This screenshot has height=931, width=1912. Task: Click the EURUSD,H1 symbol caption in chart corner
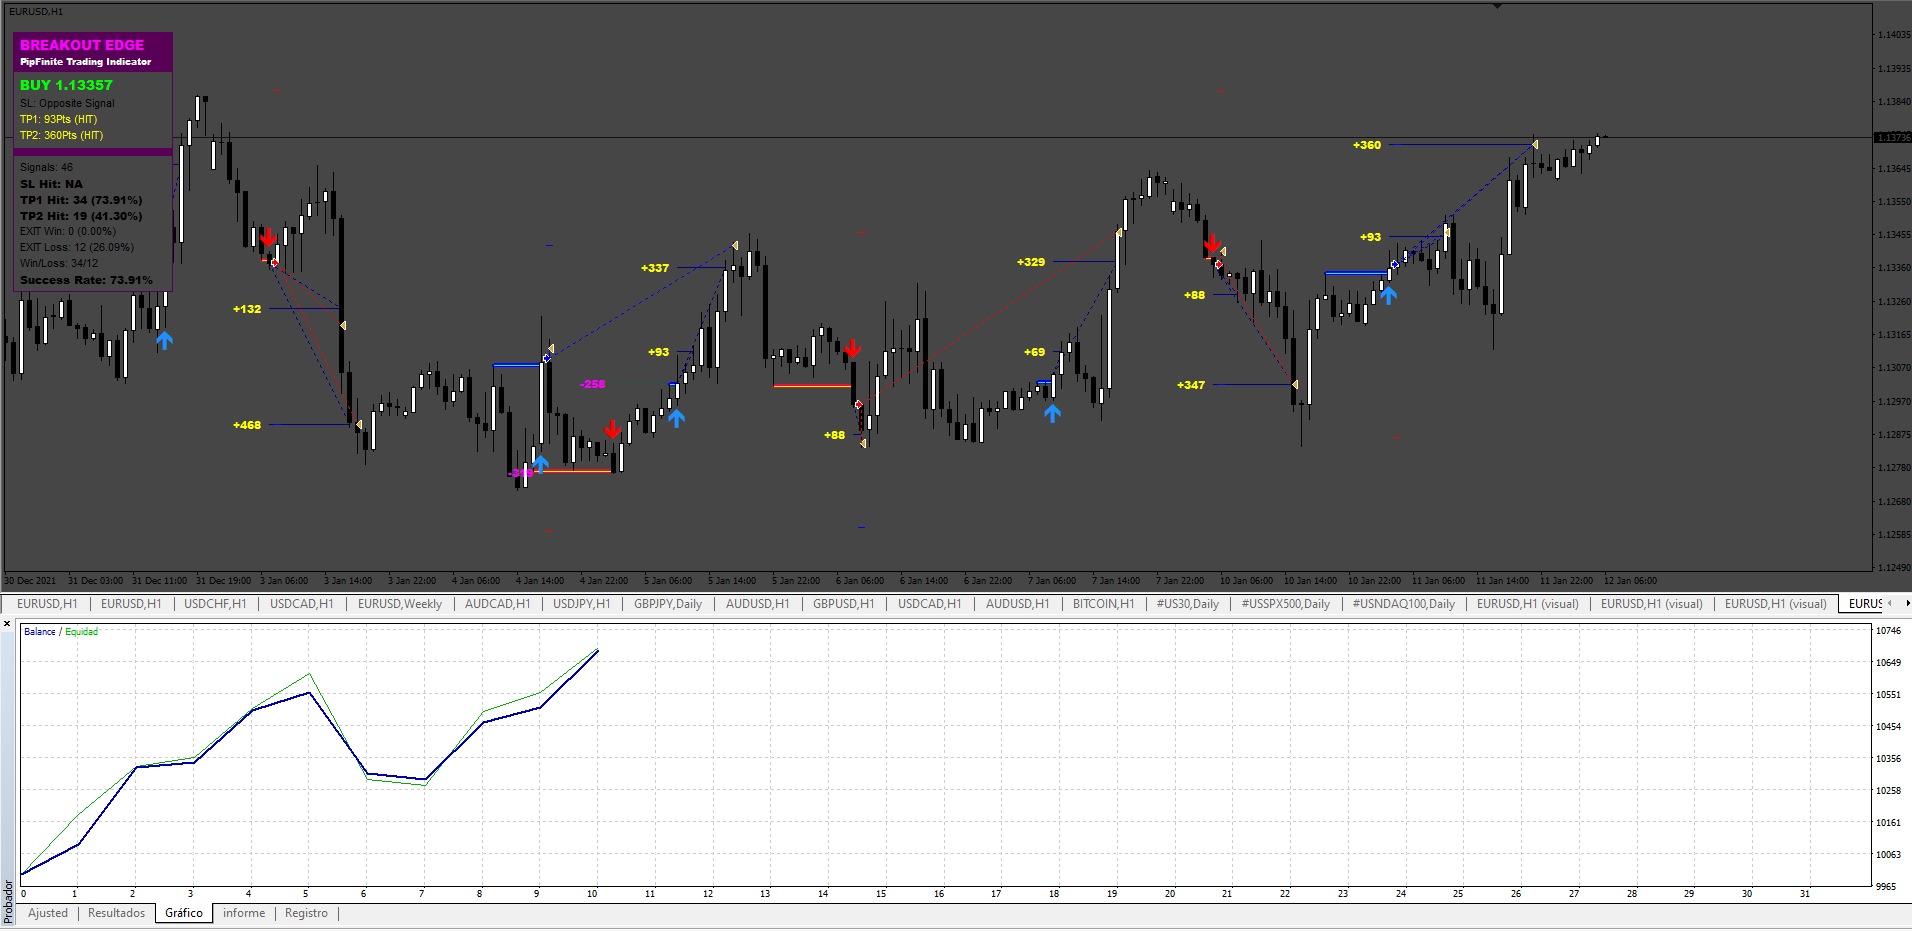coord(36,11)
